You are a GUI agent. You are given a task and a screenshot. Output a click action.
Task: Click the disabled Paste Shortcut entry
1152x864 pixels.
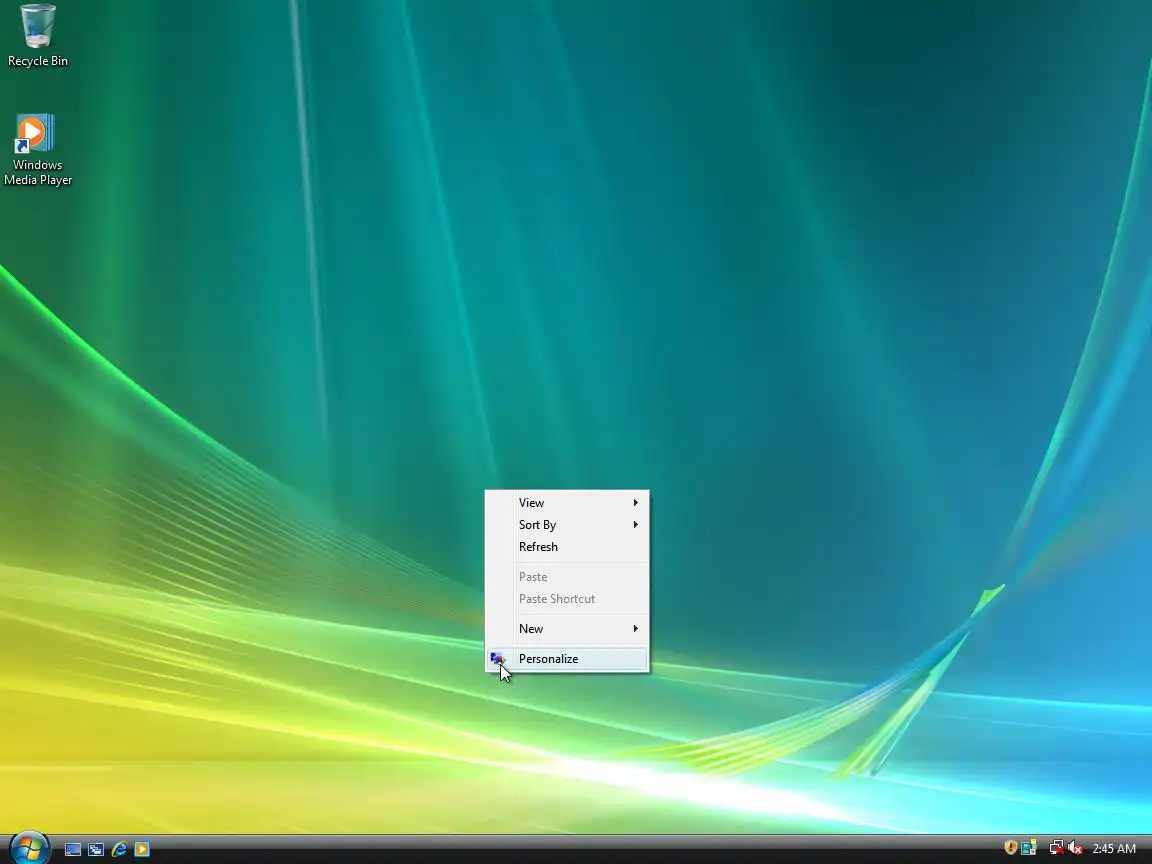click(567, 599)
